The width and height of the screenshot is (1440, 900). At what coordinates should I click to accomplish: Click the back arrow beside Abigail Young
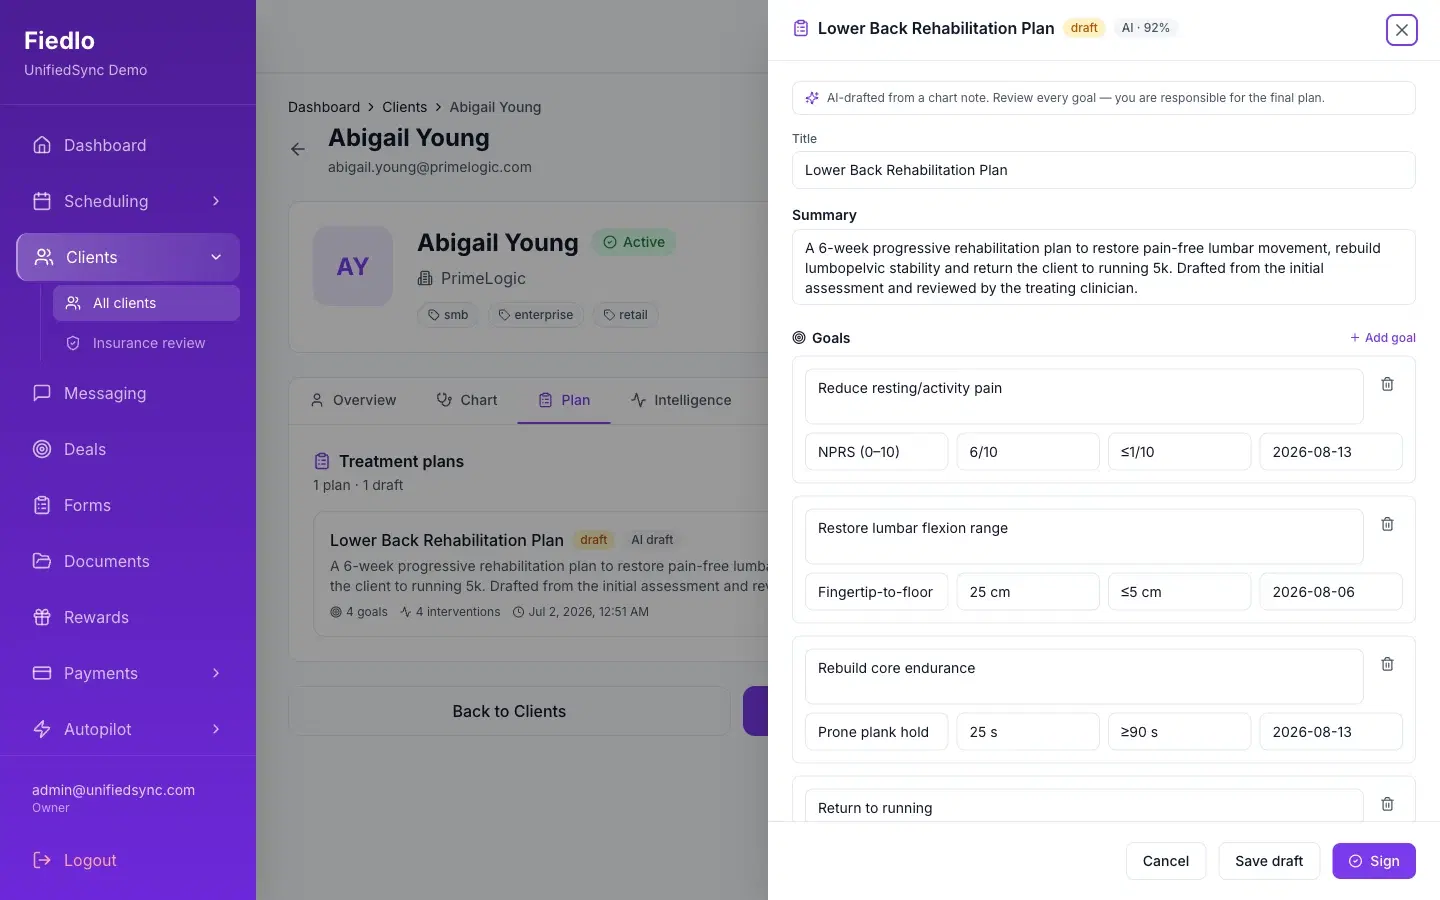298,149
